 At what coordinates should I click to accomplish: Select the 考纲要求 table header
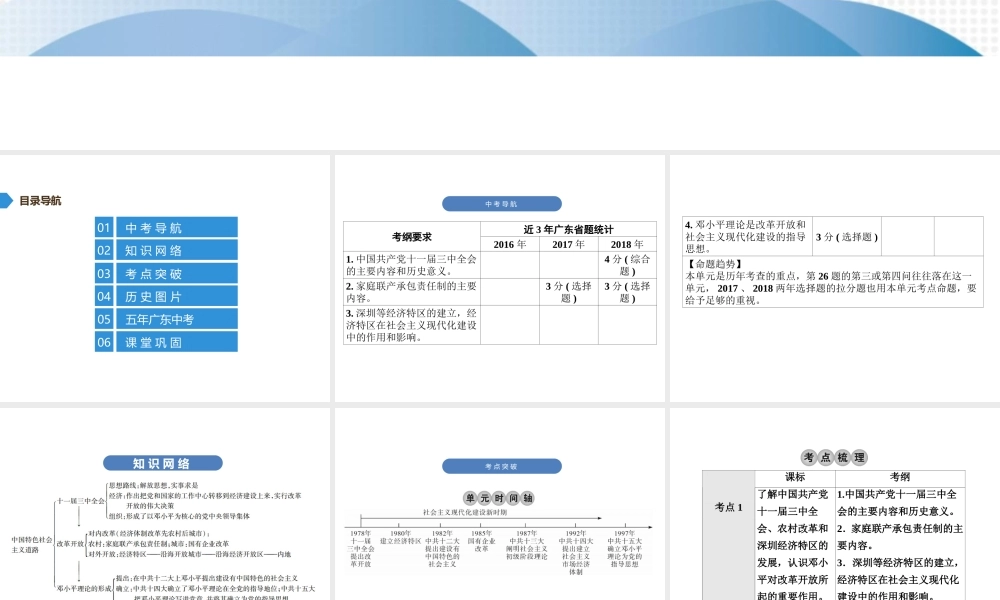tap(412, 237)
